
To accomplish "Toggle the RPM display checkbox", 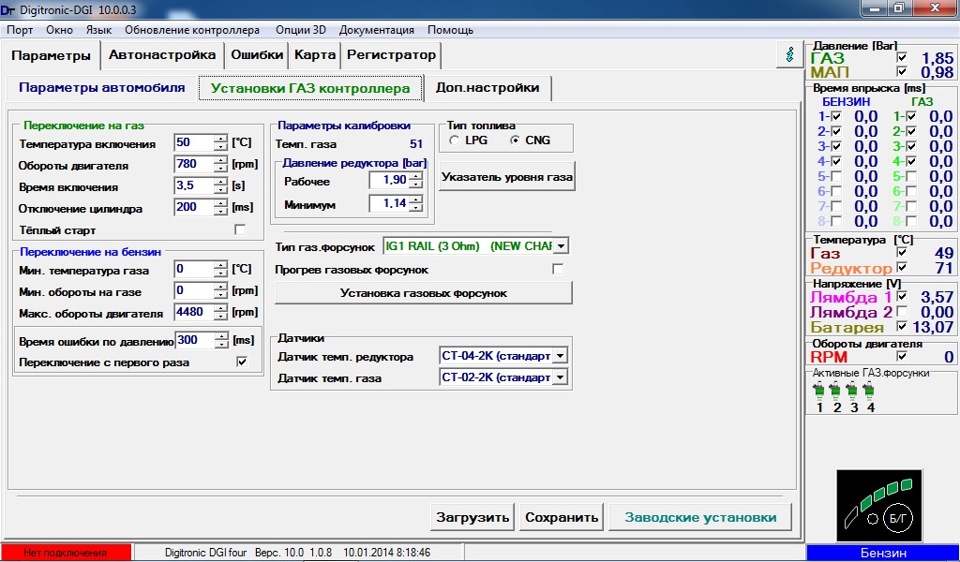I will click(901, 356).
